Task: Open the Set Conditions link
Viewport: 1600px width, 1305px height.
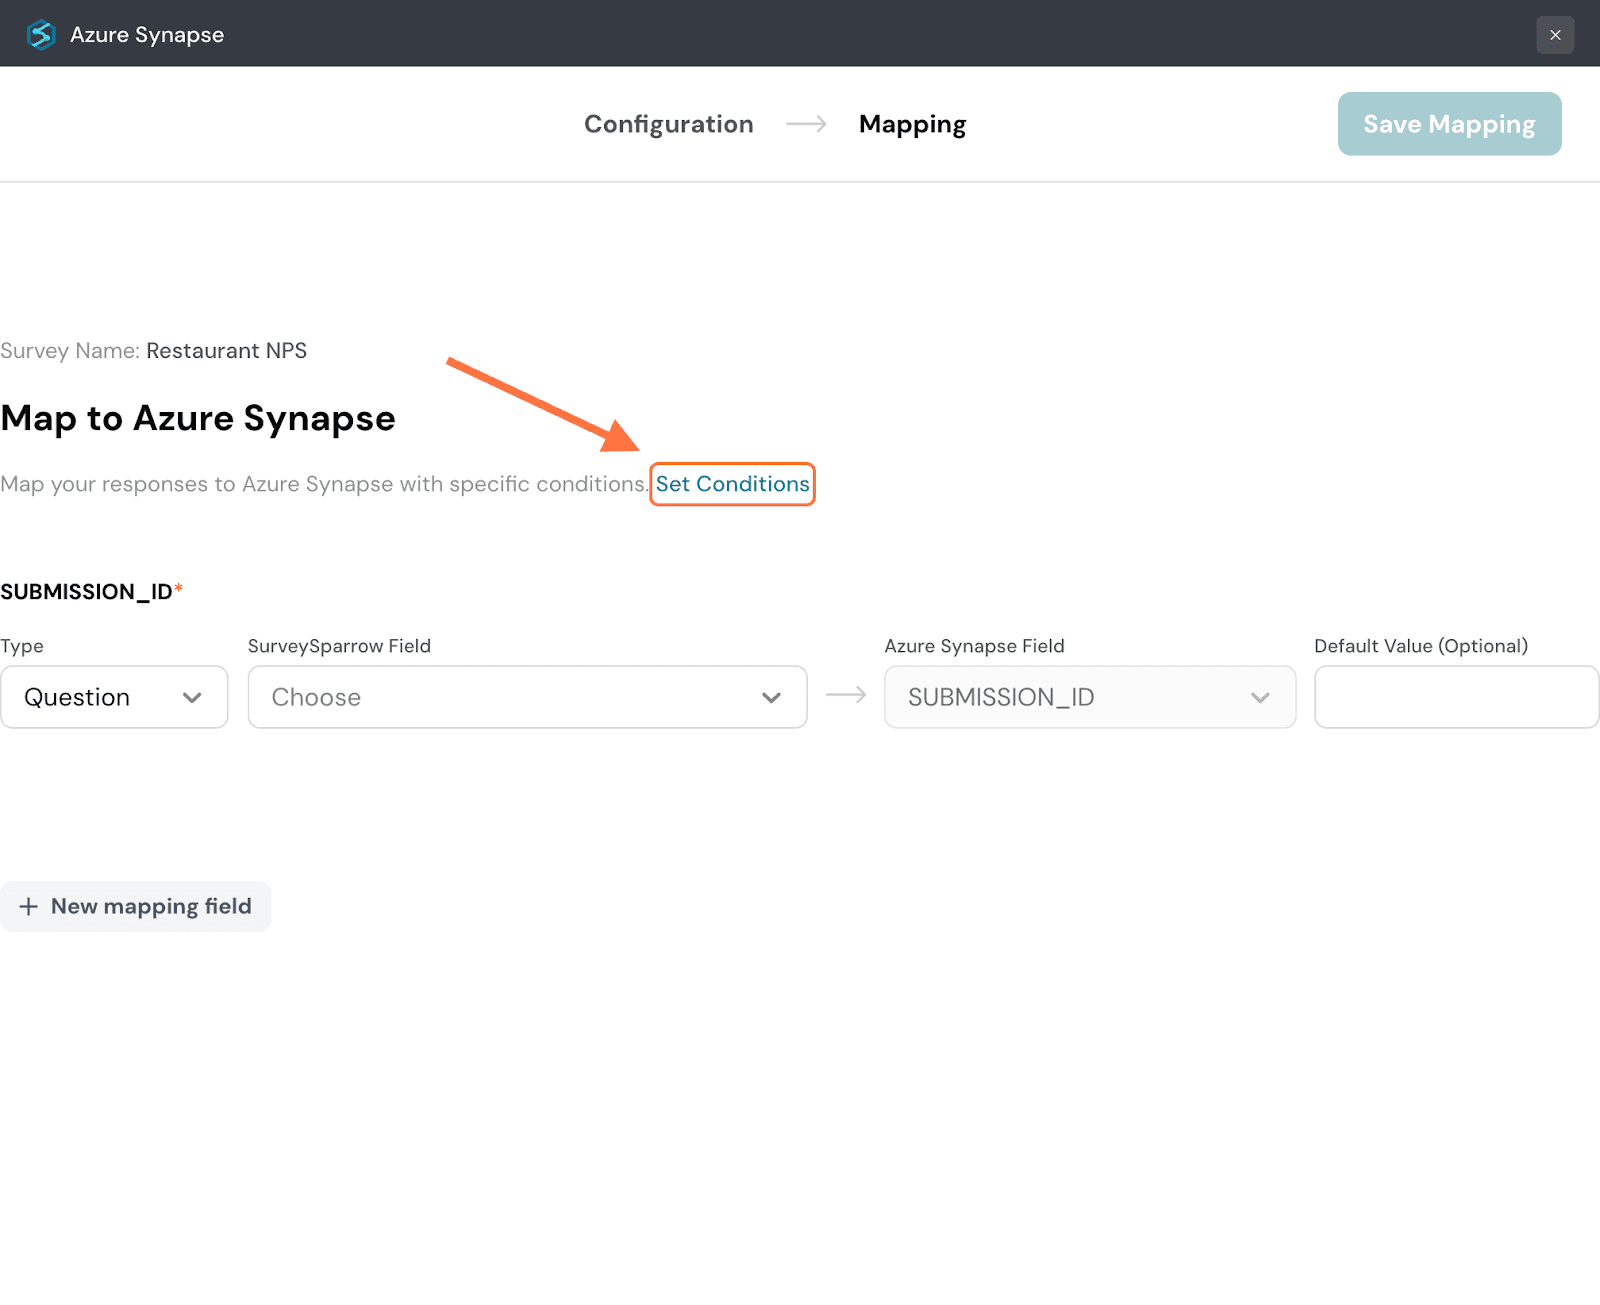Action: 732,484
